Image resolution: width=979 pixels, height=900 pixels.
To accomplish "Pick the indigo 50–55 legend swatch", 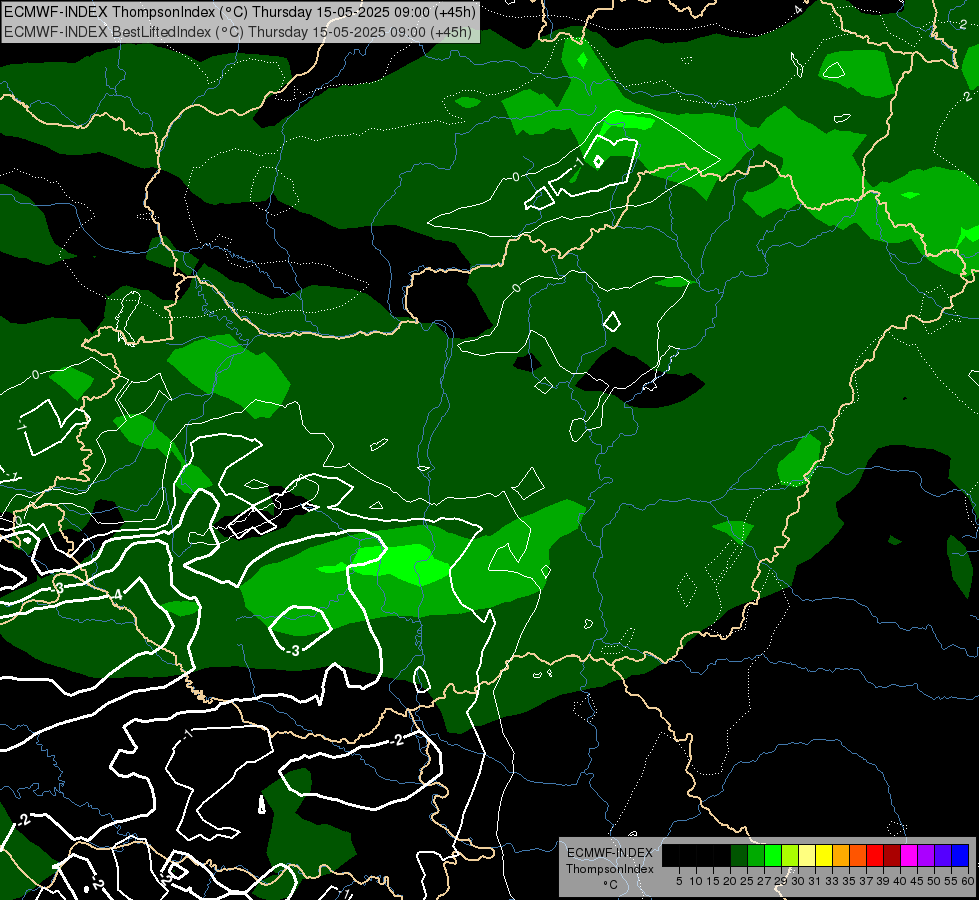I will 943,855.
